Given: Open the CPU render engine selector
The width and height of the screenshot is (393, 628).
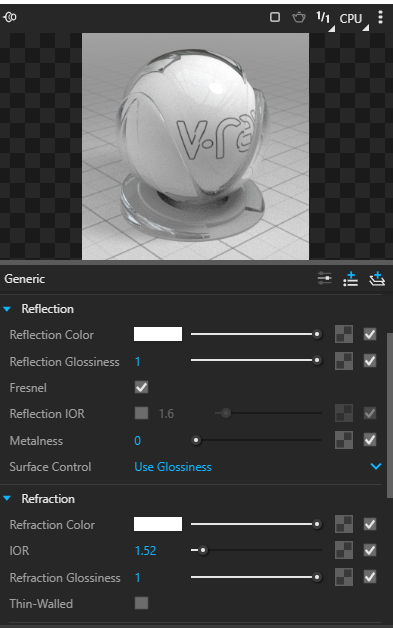Looking at the screenshot, I should pos(354,19).
